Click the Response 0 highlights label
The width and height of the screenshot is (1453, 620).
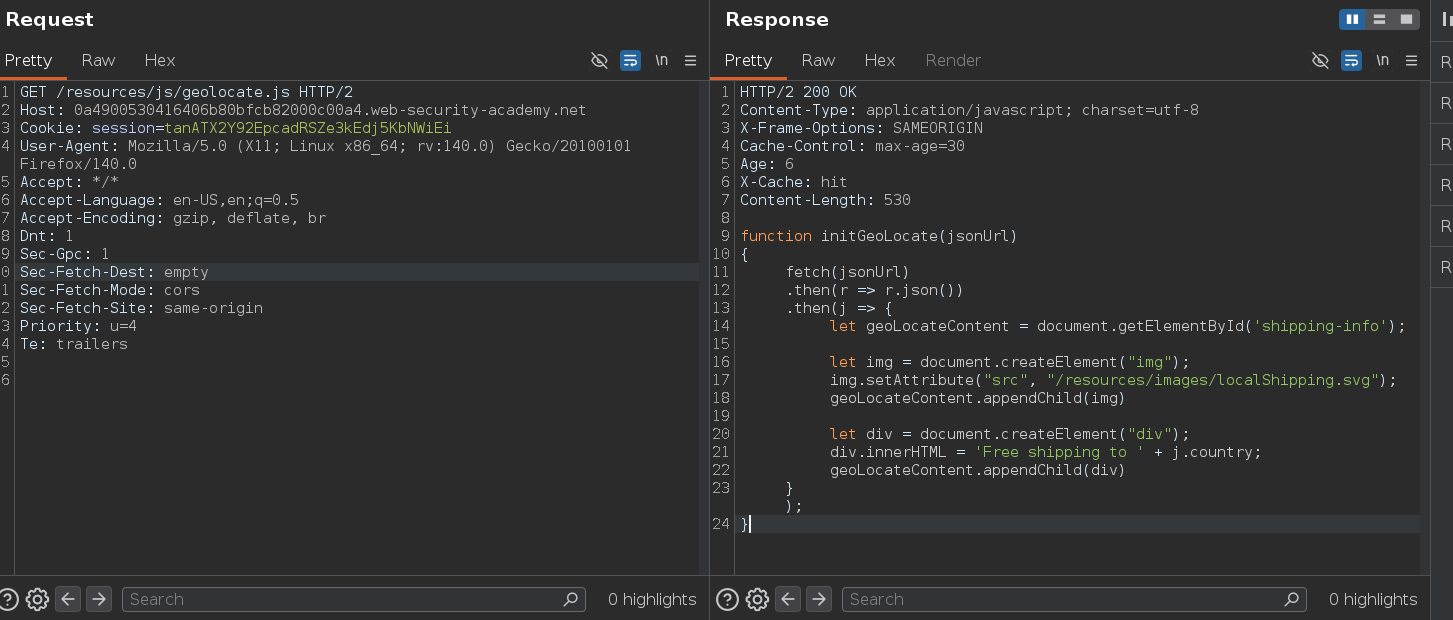point(1373,599)
